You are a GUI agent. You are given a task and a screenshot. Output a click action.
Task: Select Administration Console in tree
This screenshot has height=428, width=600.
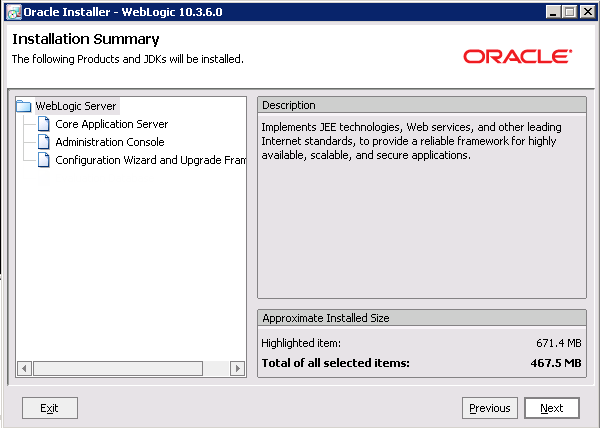110,142
